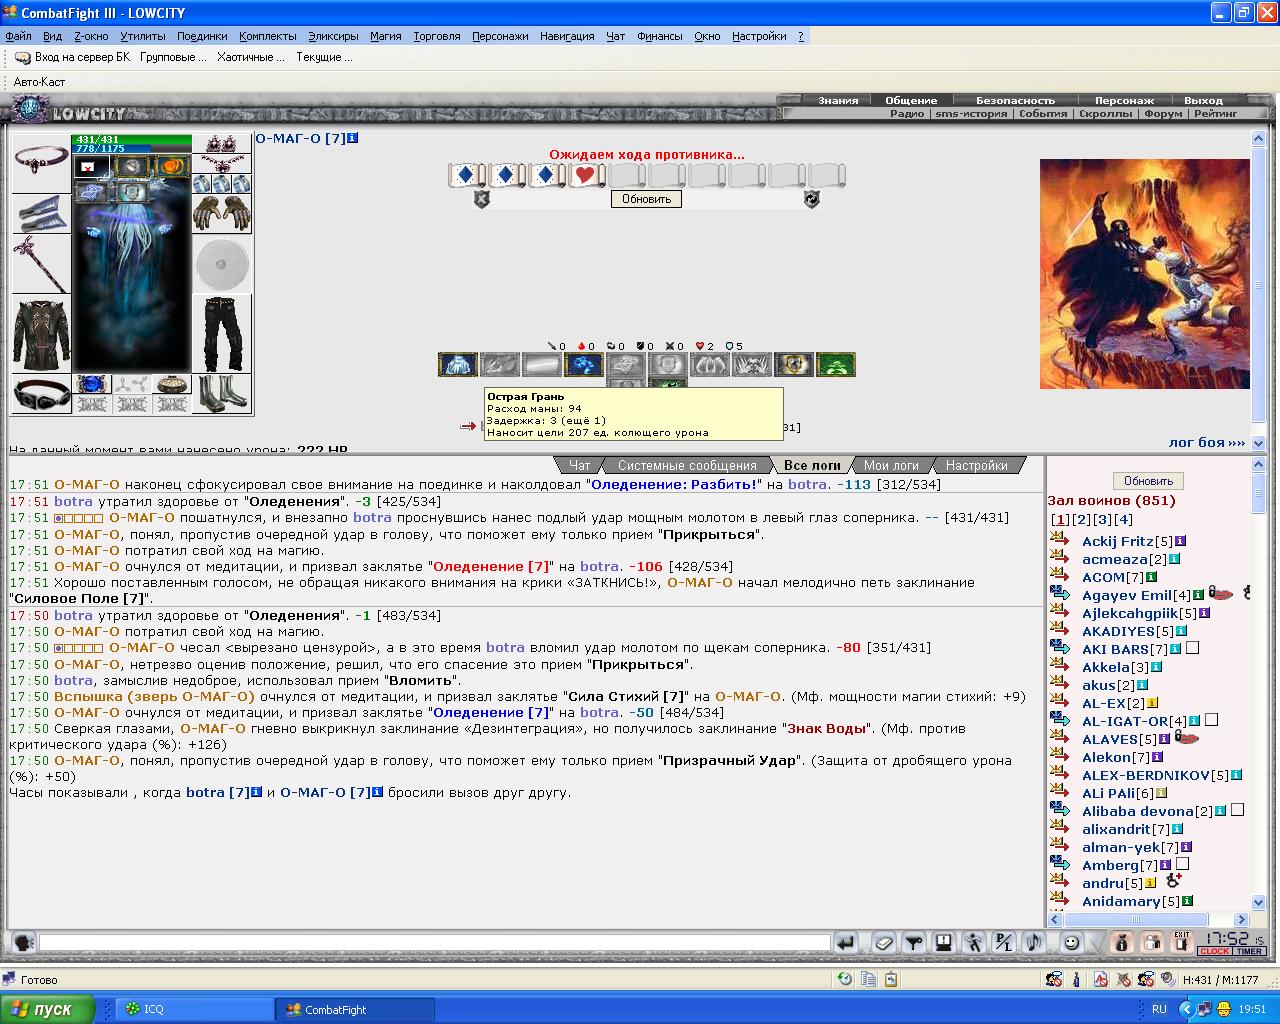Click the black pants equipment slot
Screen dimensions: 1280x1024
[222, 334]
